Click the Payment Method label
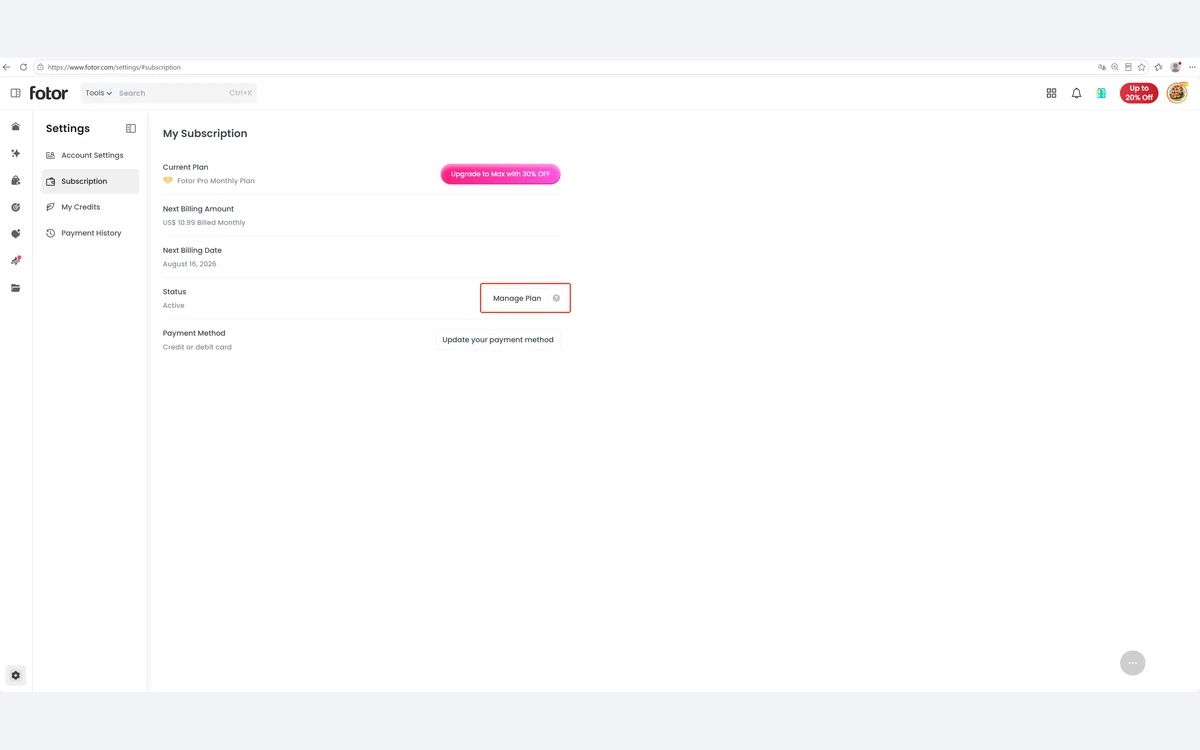The image size is (1200, 750). (194, 333)
